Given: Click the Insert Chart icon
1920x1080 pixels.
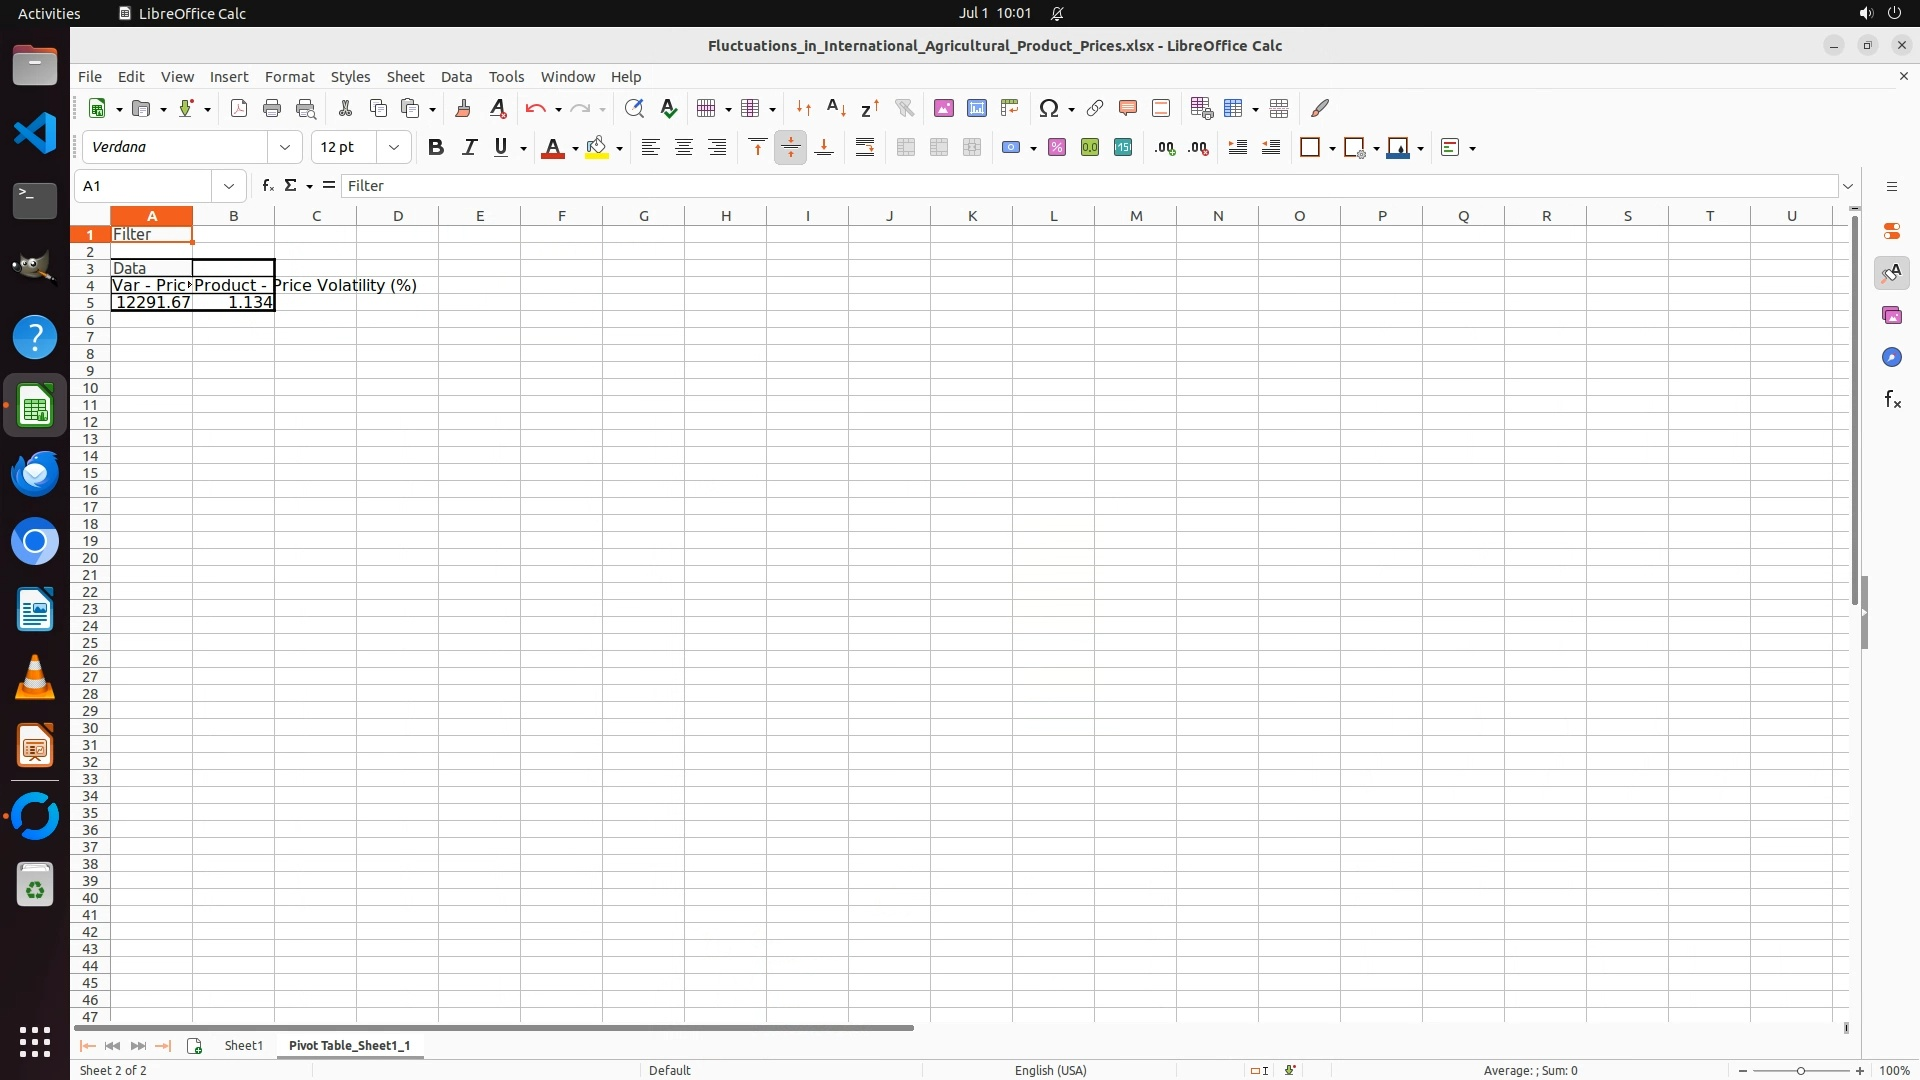Looking at the screenshot, I should (x=977, y=108).
